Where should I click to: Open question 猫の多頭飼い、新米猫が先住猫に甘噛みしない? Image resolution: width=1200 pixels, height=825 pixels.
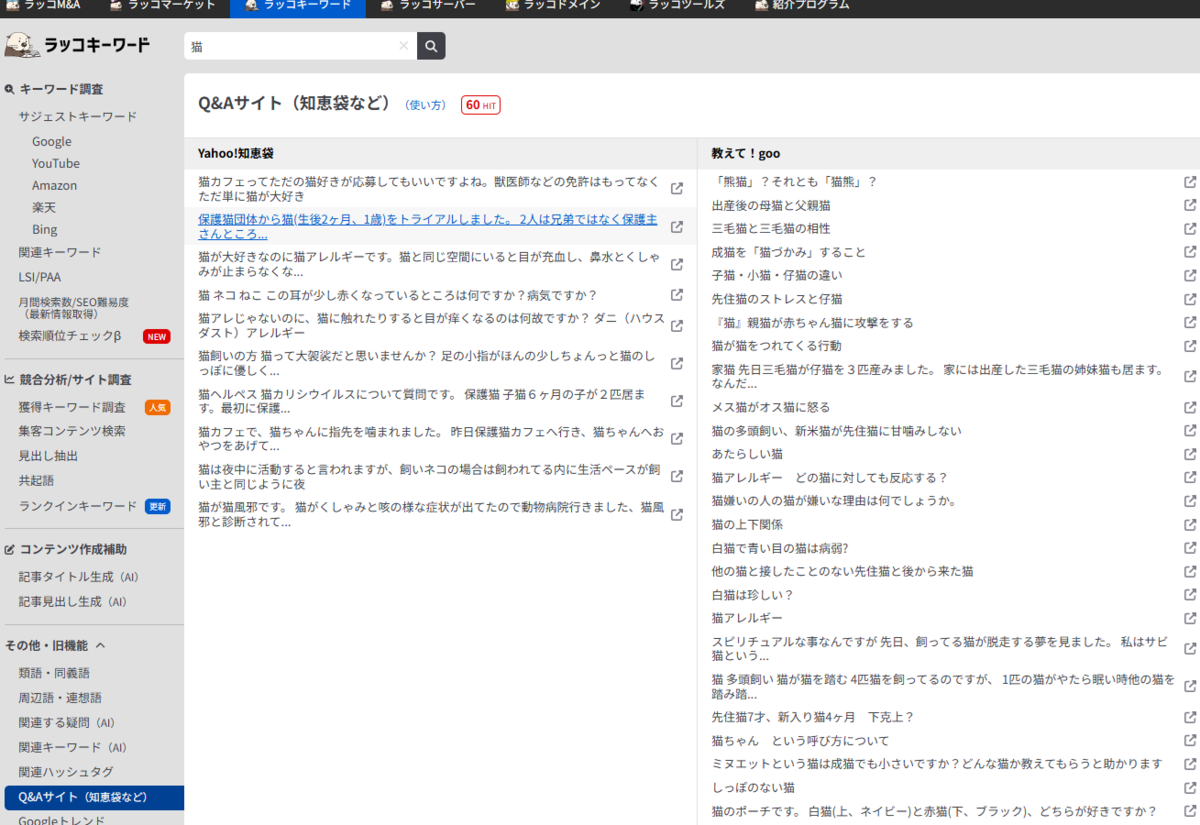coord(836,431)
